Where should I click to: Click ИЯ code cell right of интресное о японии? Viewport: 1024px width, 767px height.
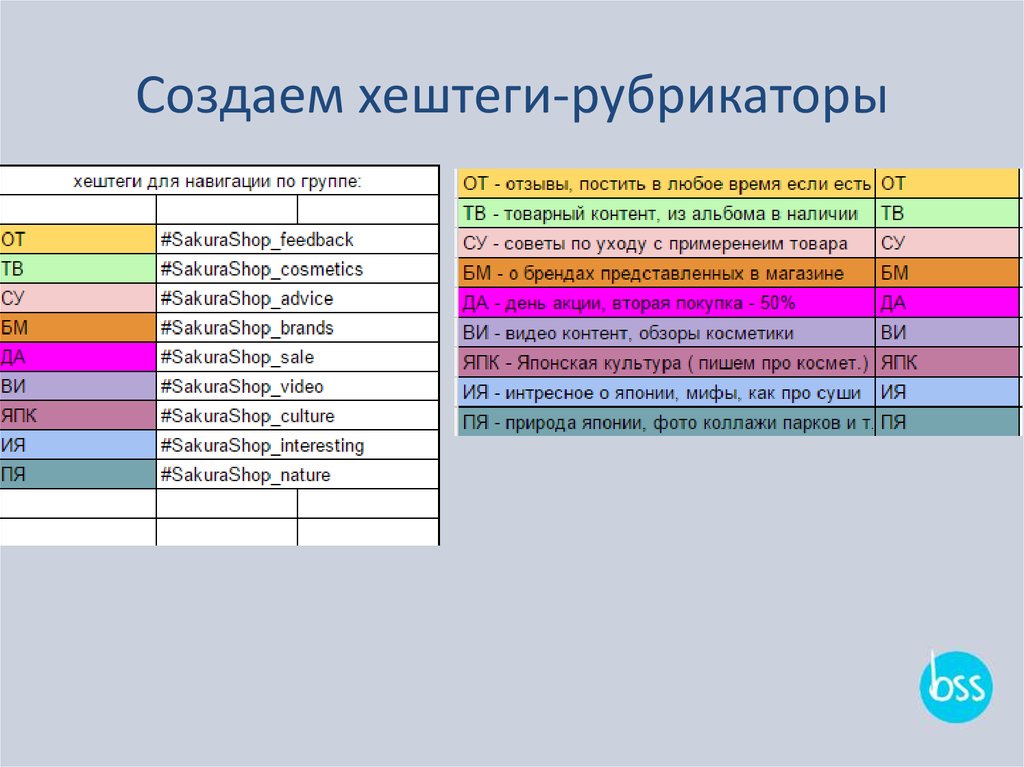pyautogui.click(x=947, y=393)
